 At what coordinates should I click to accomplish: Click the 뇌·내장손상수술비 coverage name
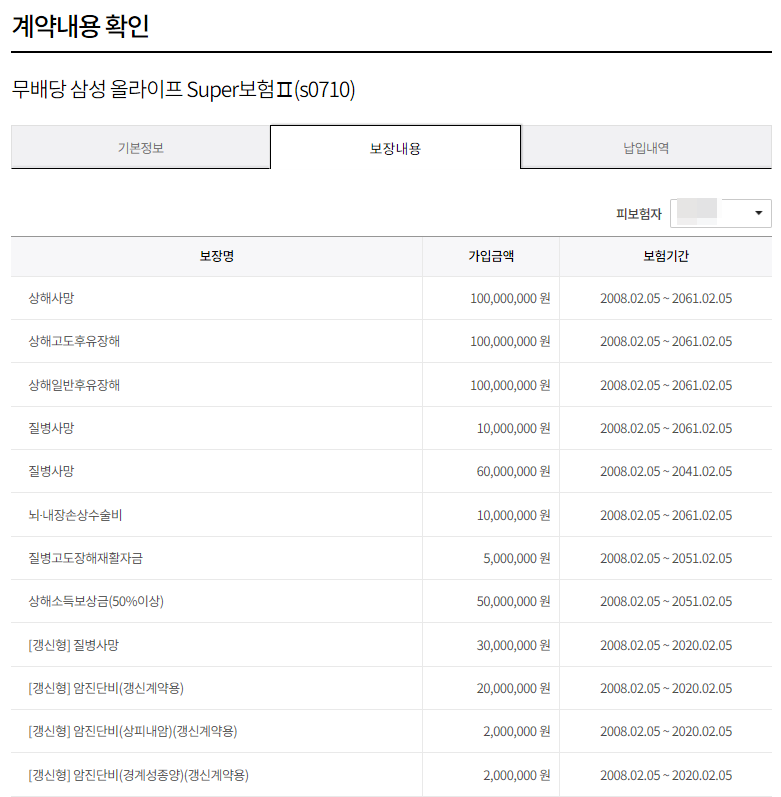75,515
